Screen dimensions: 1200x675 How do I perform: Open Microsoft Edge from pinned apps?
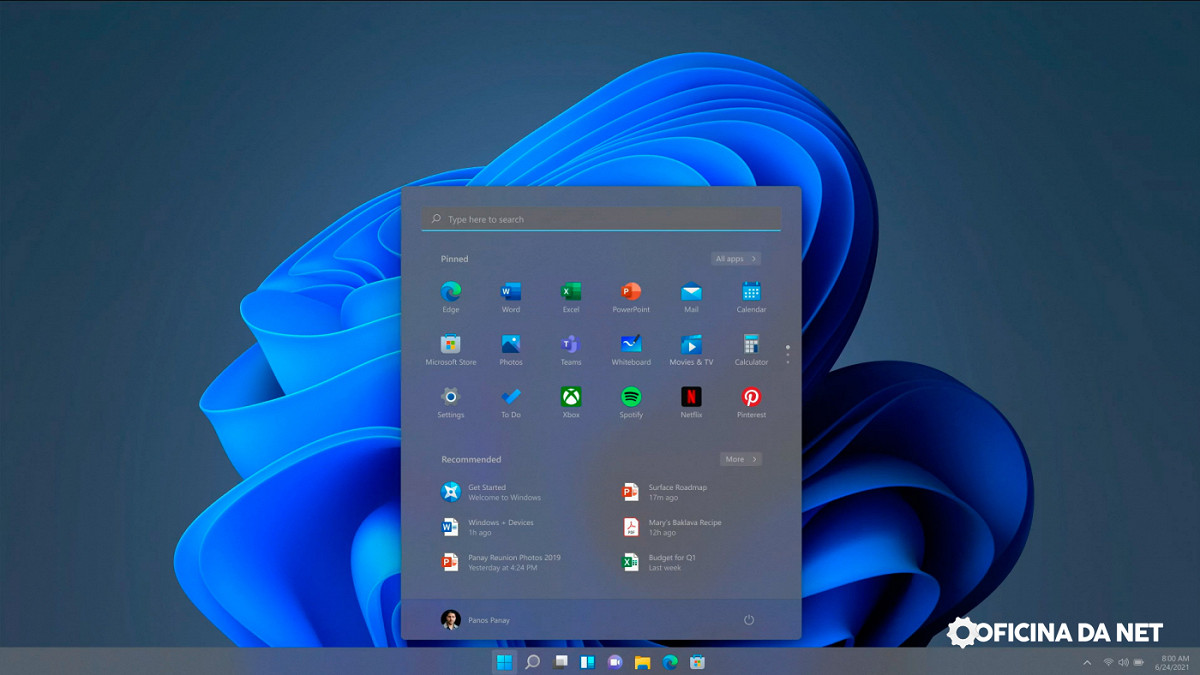point(451,292)
